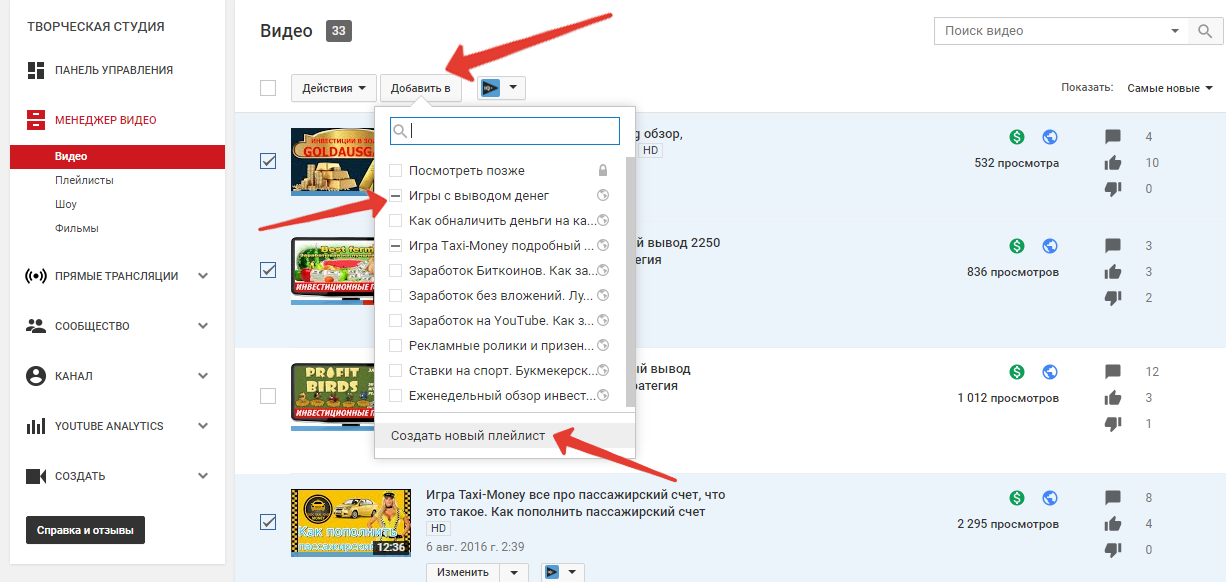Click comments bubble icon on Profit Birds row
The height and width of the screenshot is (582, 1226).
click(1113, 372)
